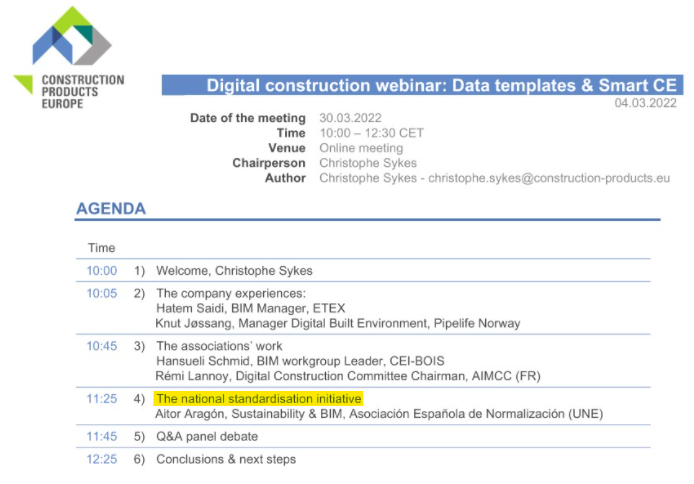Click the Knut Jøssang, Pipelife Norway line
Viewport: 694px width, 484px height.
click(x=338, y=323)
